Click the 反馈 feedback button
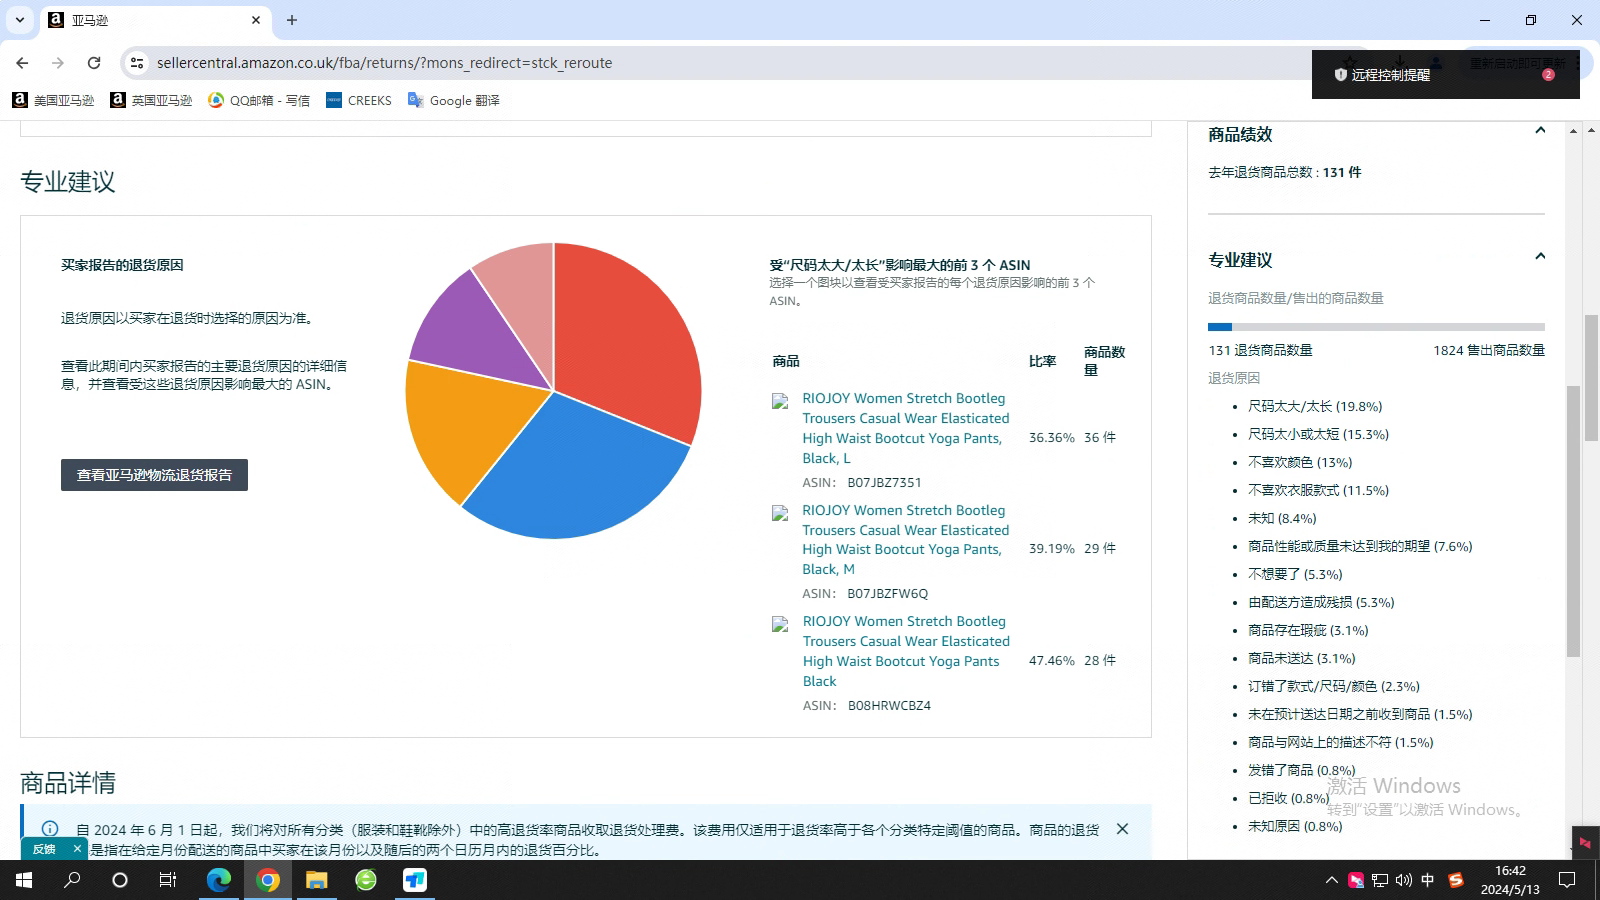 [44, 849]
